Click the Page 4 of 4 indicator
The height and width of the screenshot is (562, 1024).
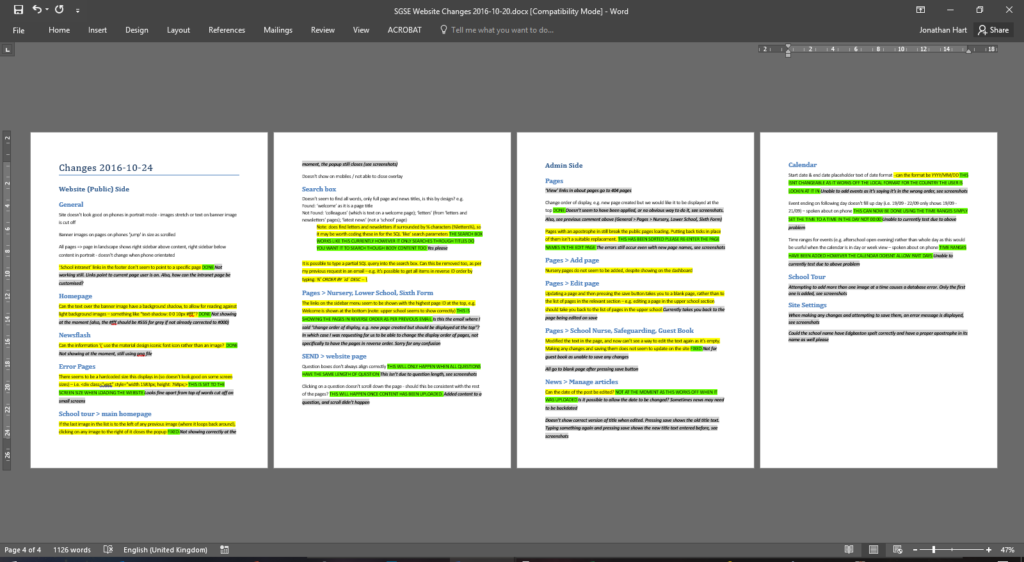point(22,550)
